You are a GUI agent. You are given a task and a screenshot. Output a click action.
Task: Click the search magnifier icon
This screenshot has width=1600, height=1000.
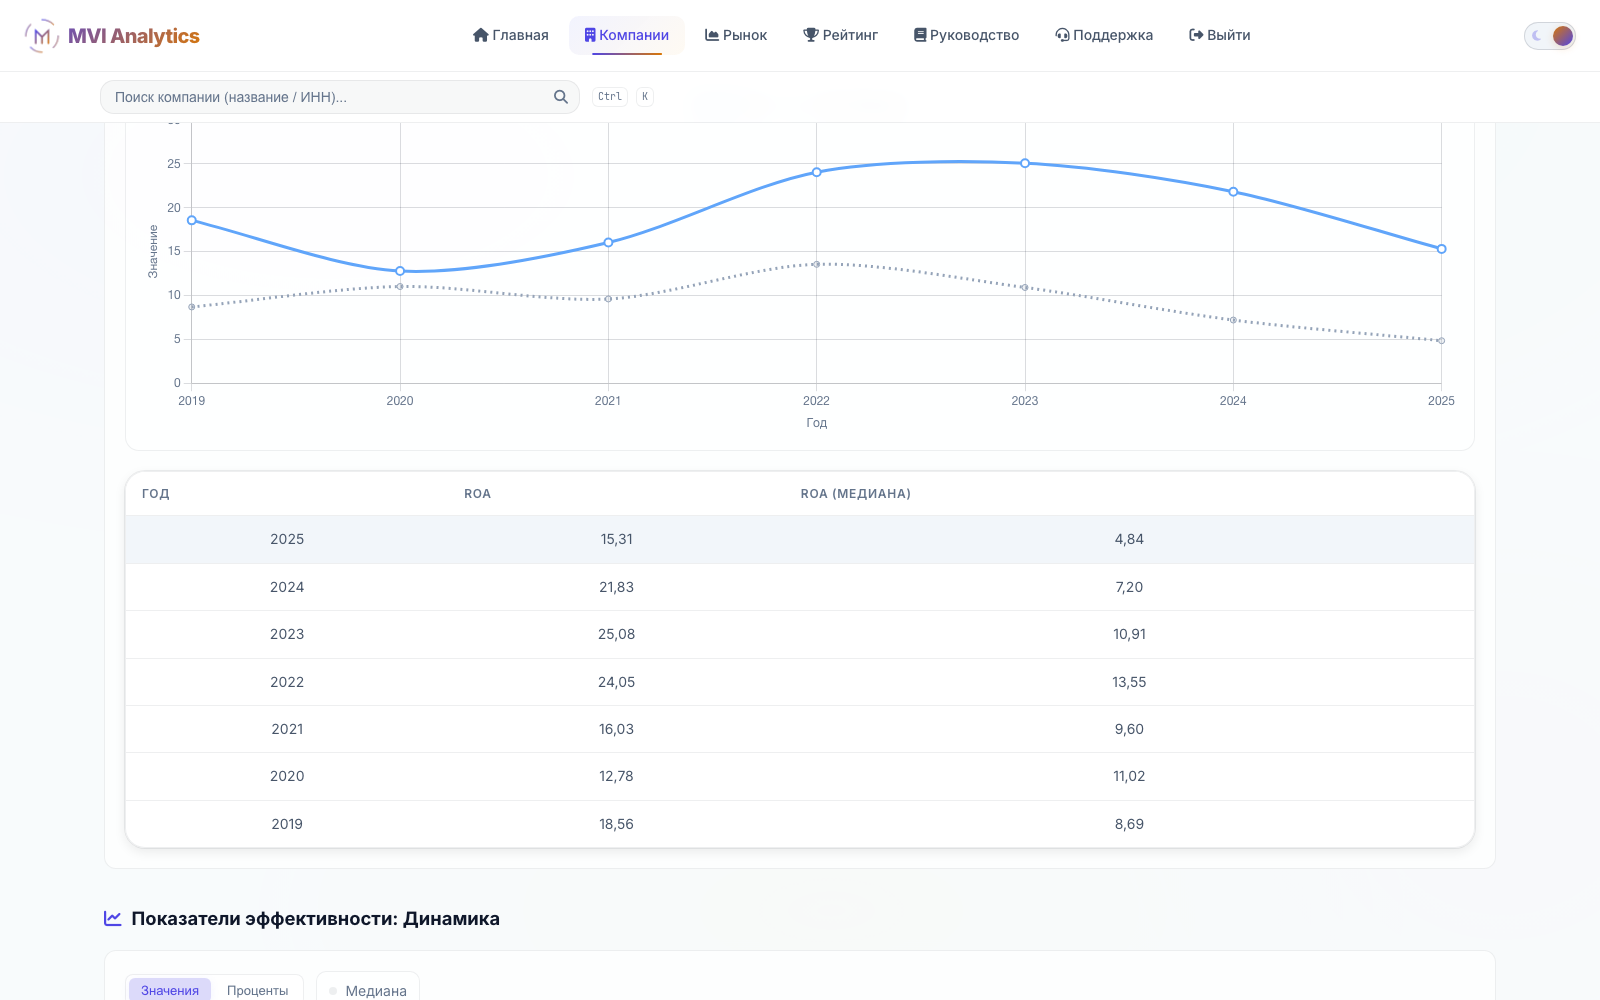pyautogui.click(x=561, y=97)
